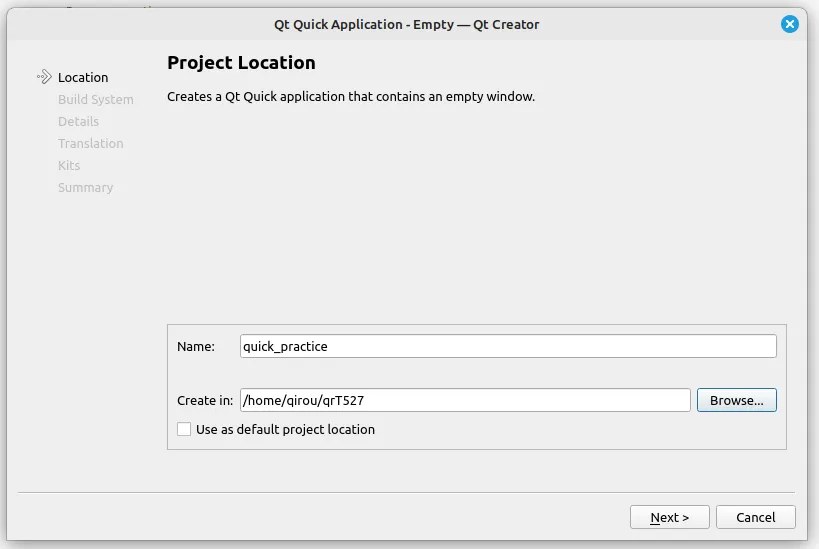Click the dialog title 'Qt Quick Application - Empty'
This screenshot has height=549, width=819.
pos(406,25)
